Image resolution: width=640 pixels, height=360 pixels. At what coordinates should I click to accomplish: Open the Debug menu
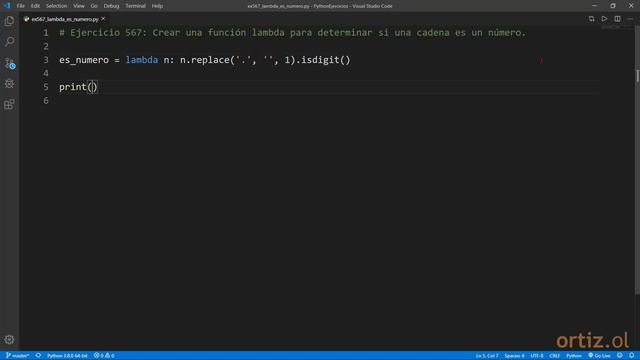click(x=111, y=6)
